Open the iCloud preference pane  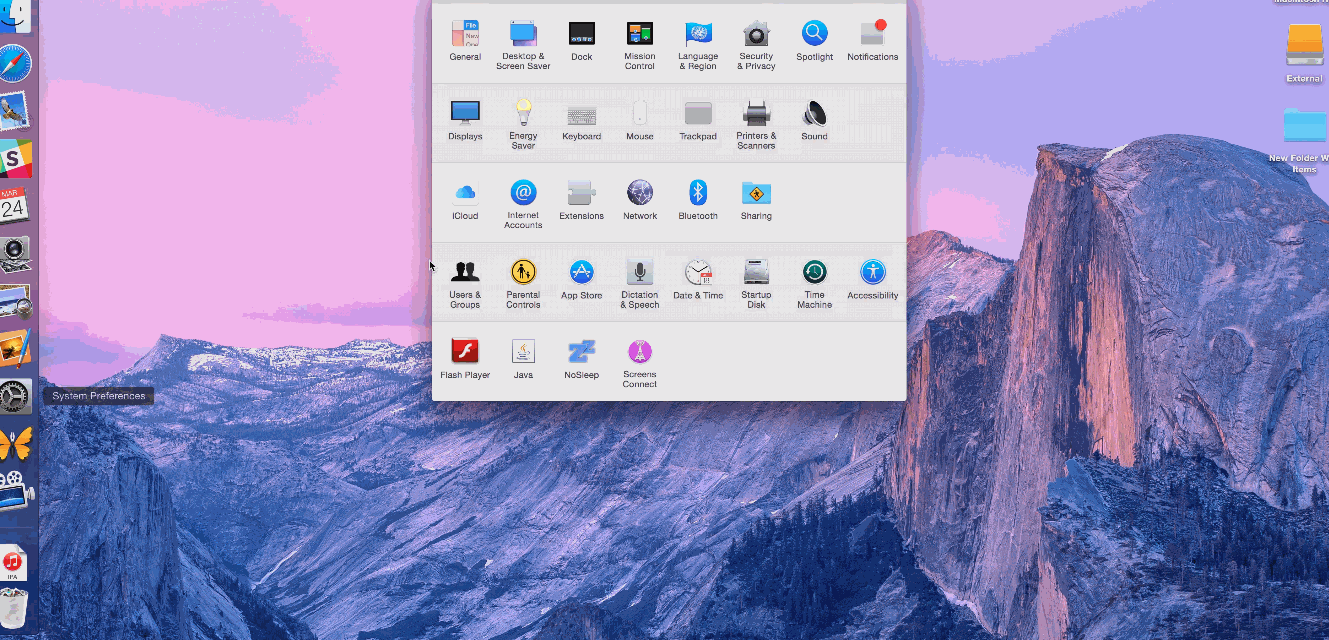(465, 200)
